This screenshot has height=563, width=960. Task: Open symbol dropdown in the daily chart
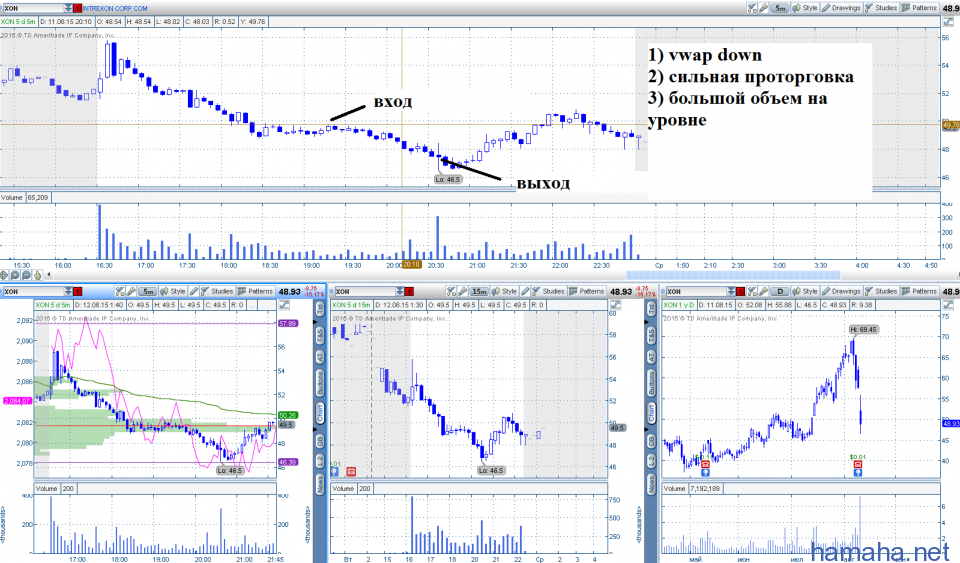[x=731, y=291]
